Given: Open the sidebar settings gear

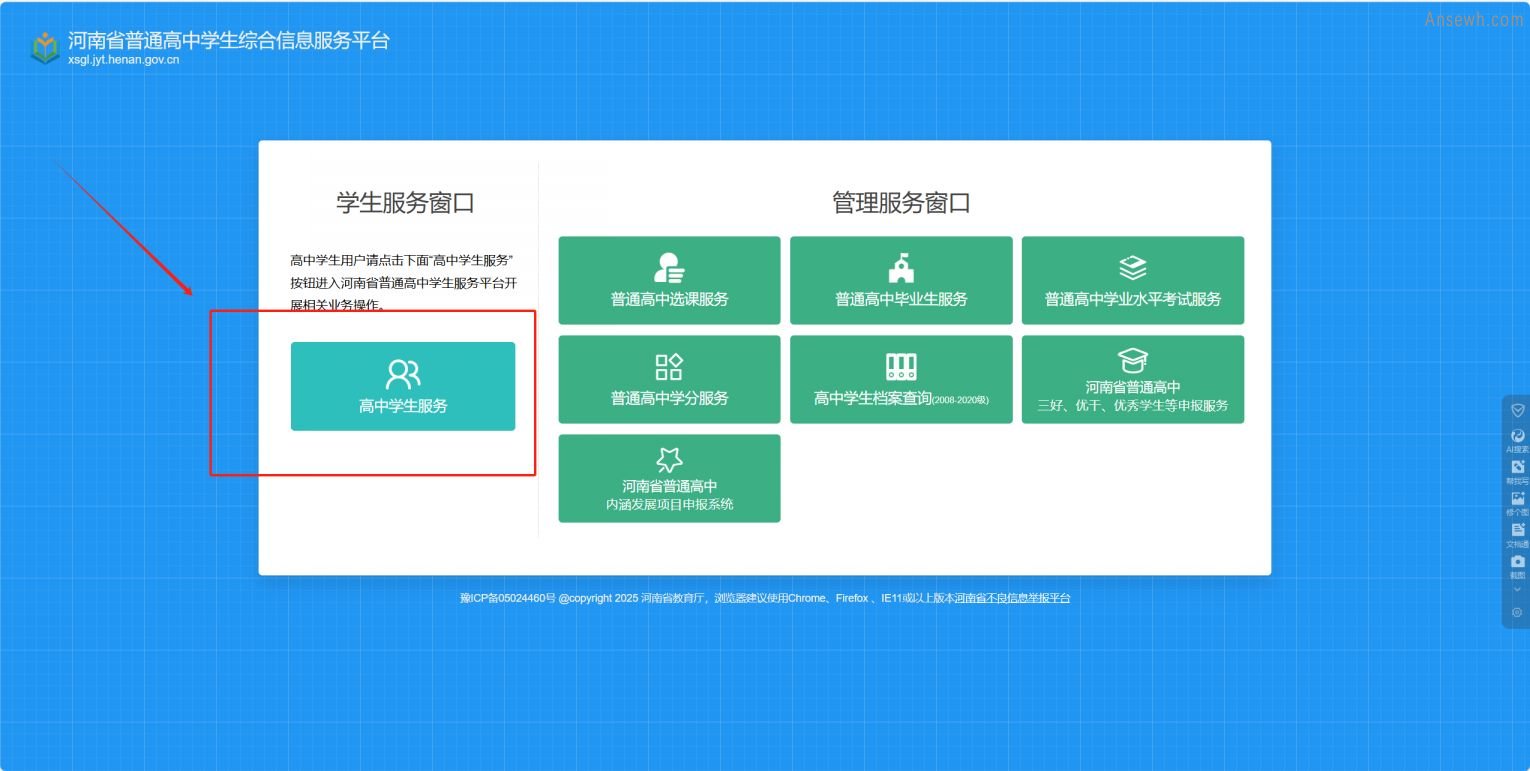Looking at the screenshot, I should point(1517,612).
